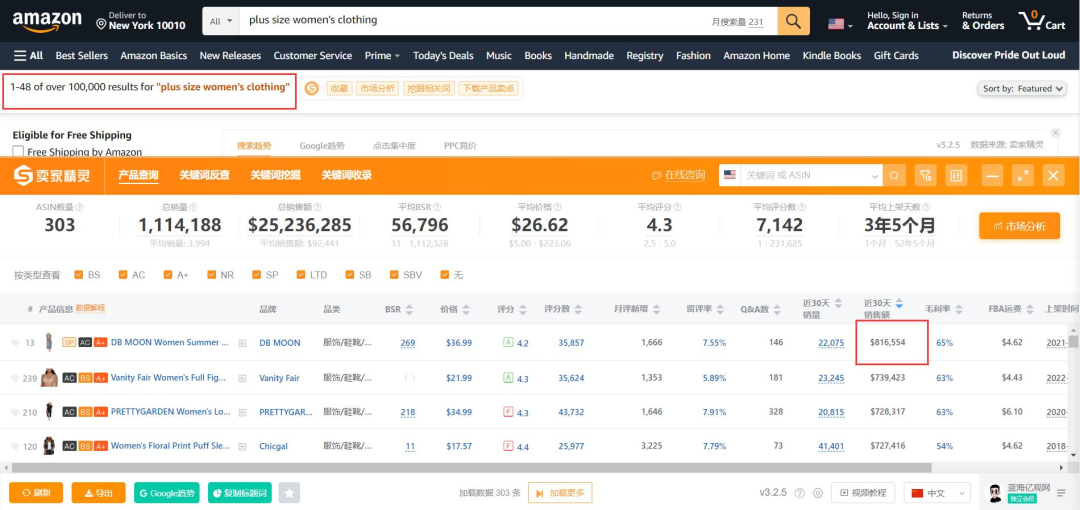Expand the 中文 language selector
1080x510 pixels.
click(x=937, y=493)
